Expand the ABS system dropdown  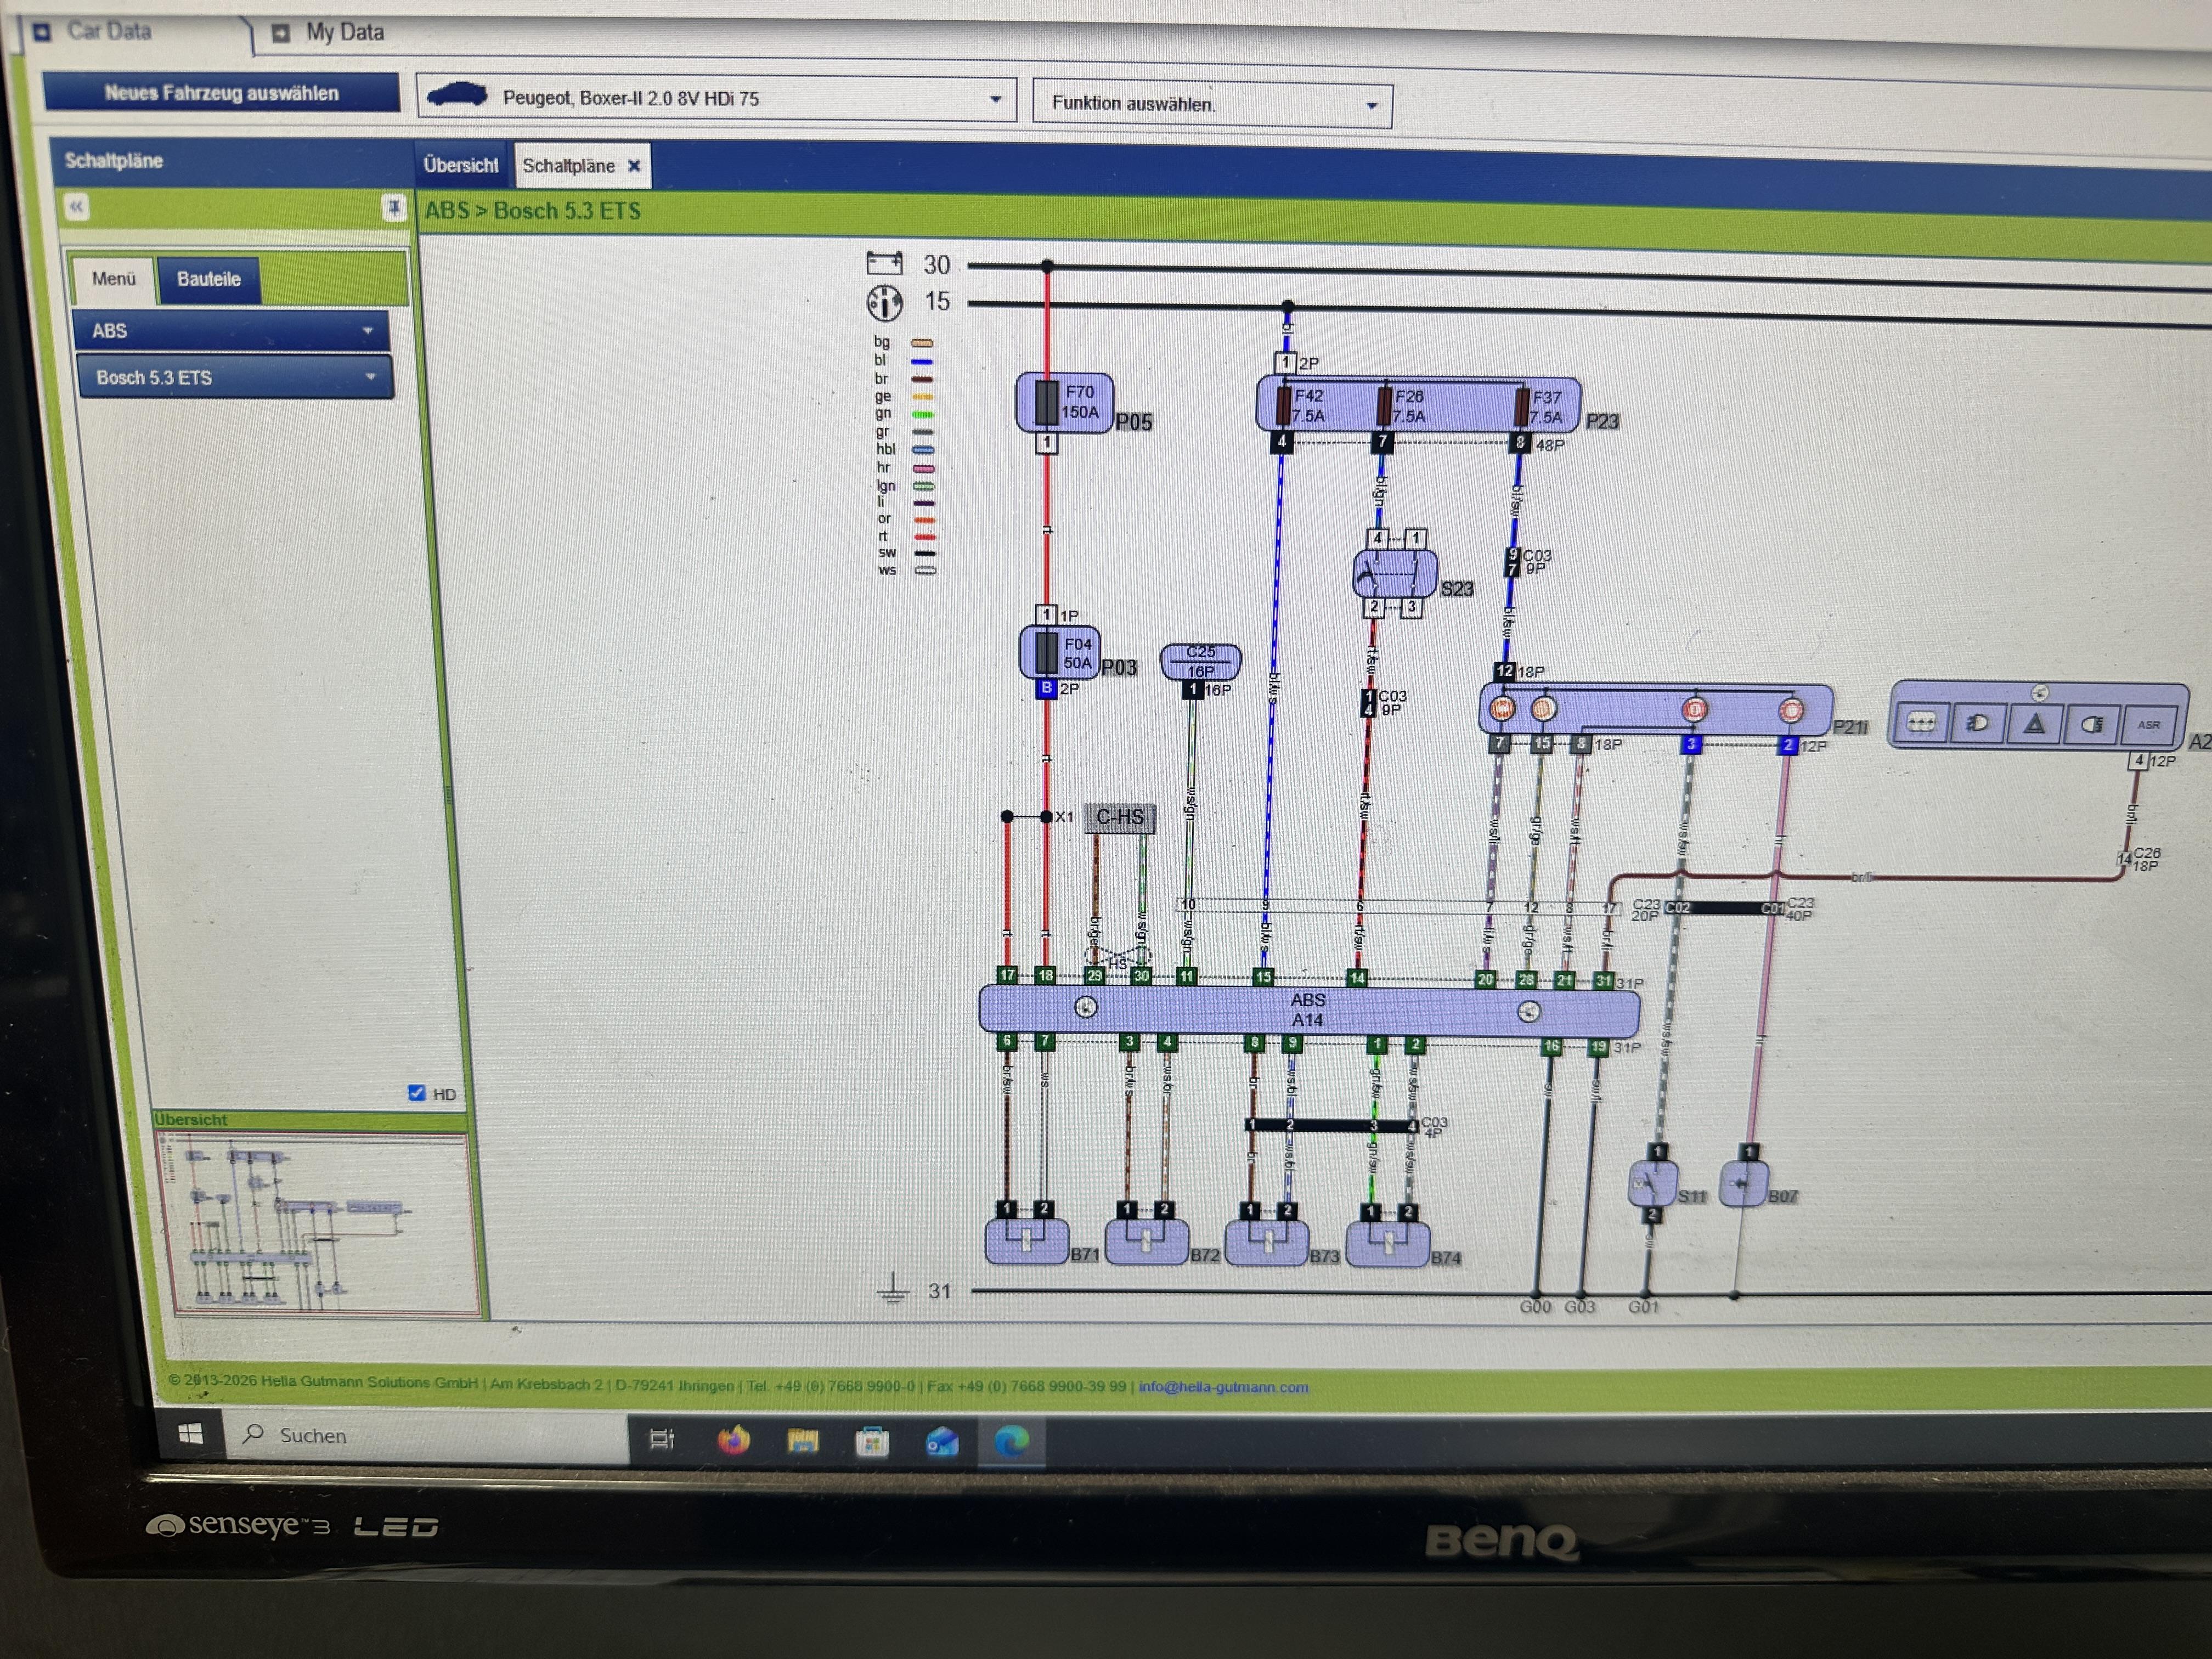pos(231,330)
